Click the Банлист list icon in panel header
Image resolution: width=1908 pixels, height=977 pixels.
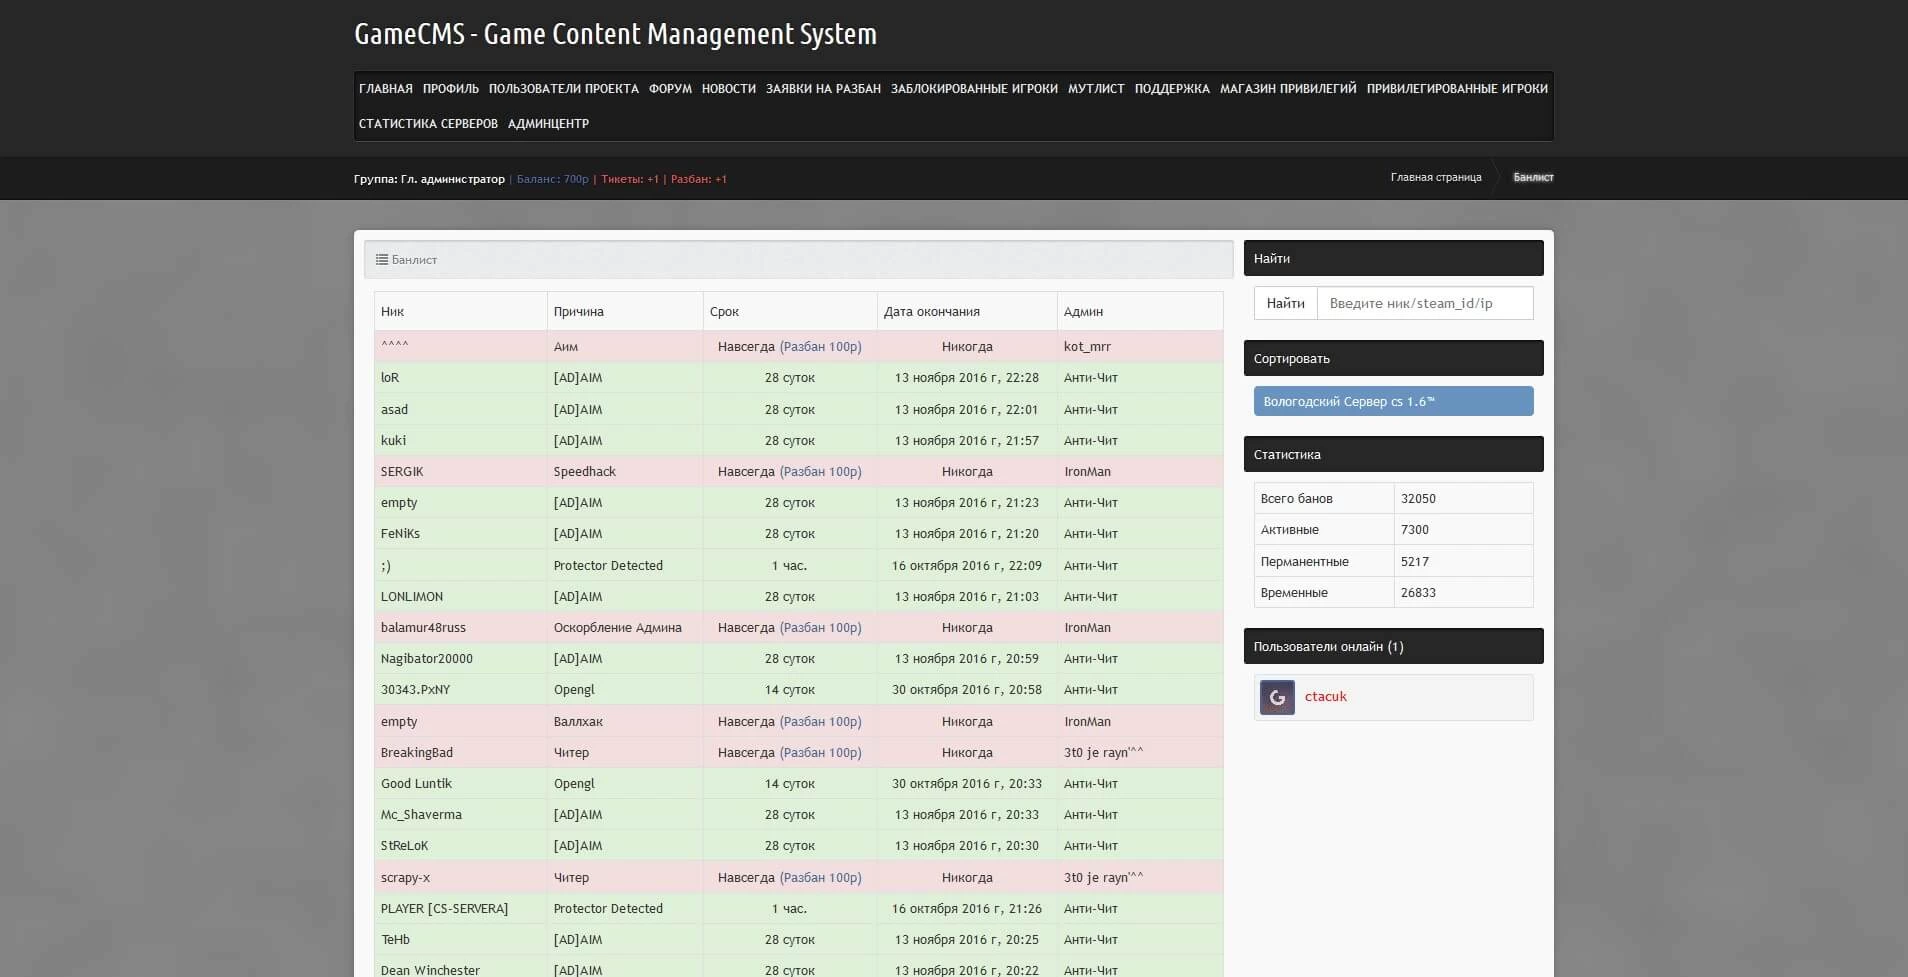[381, 260]
